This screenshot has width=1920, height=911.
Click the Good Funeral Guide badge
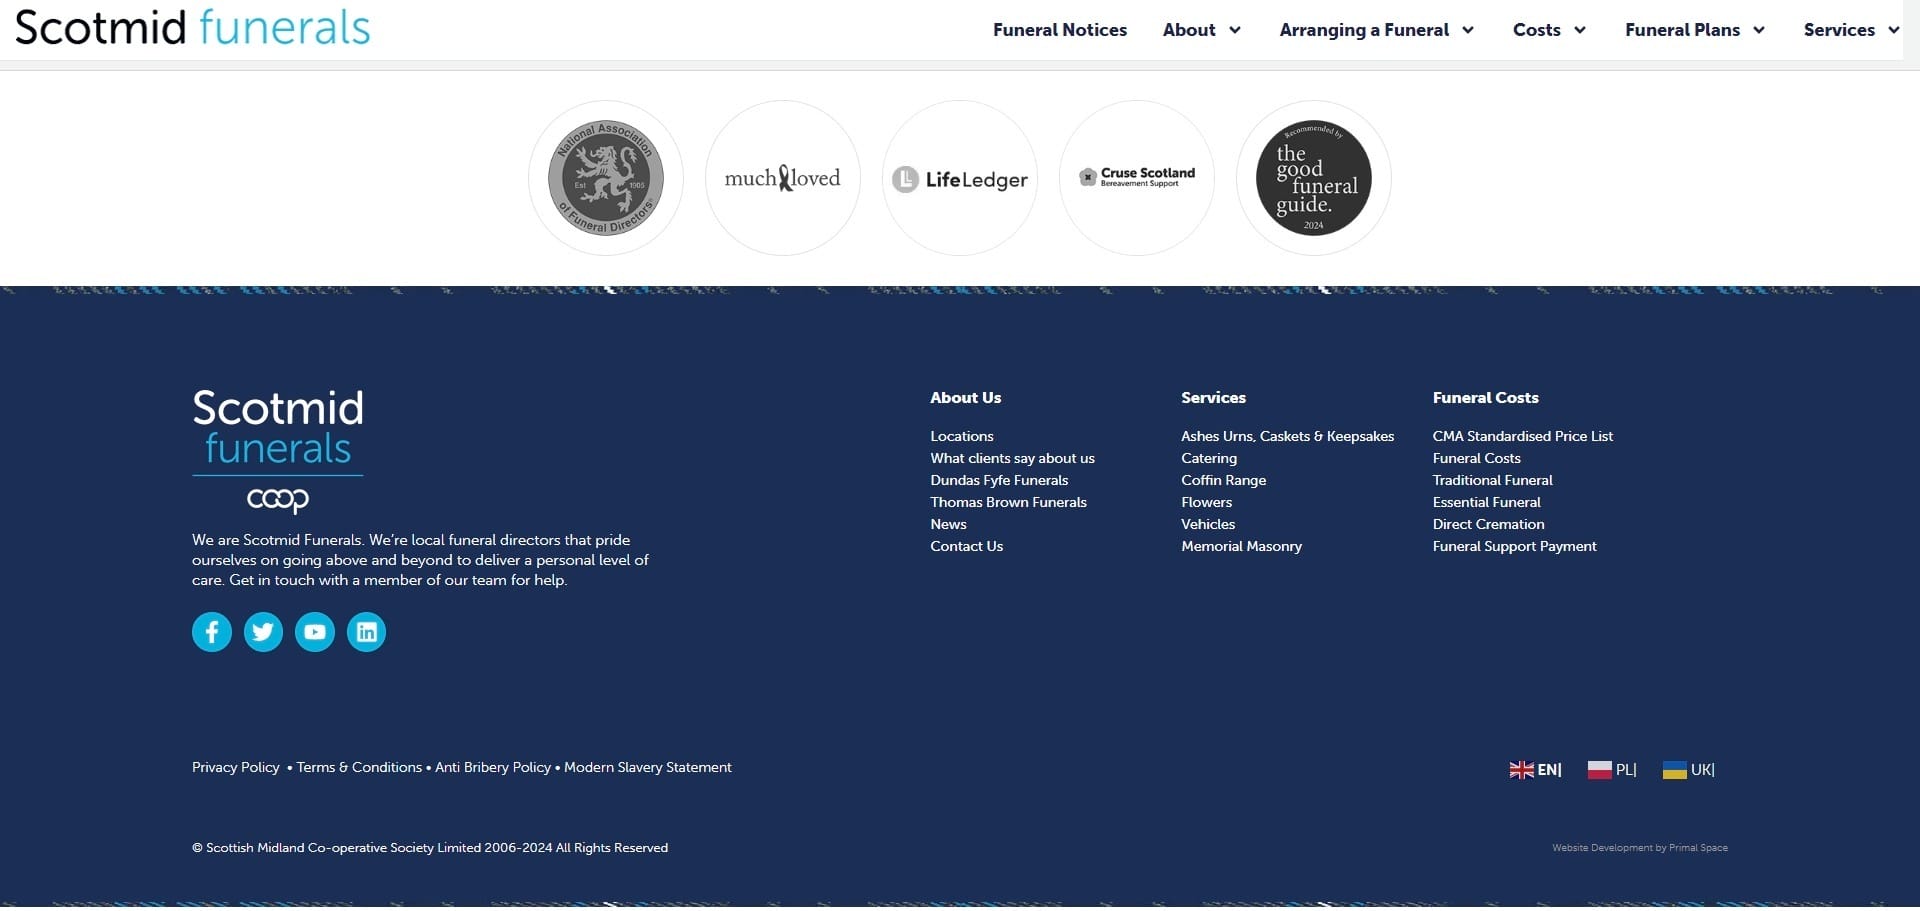pyautogui.click(x=1314, y=178)
